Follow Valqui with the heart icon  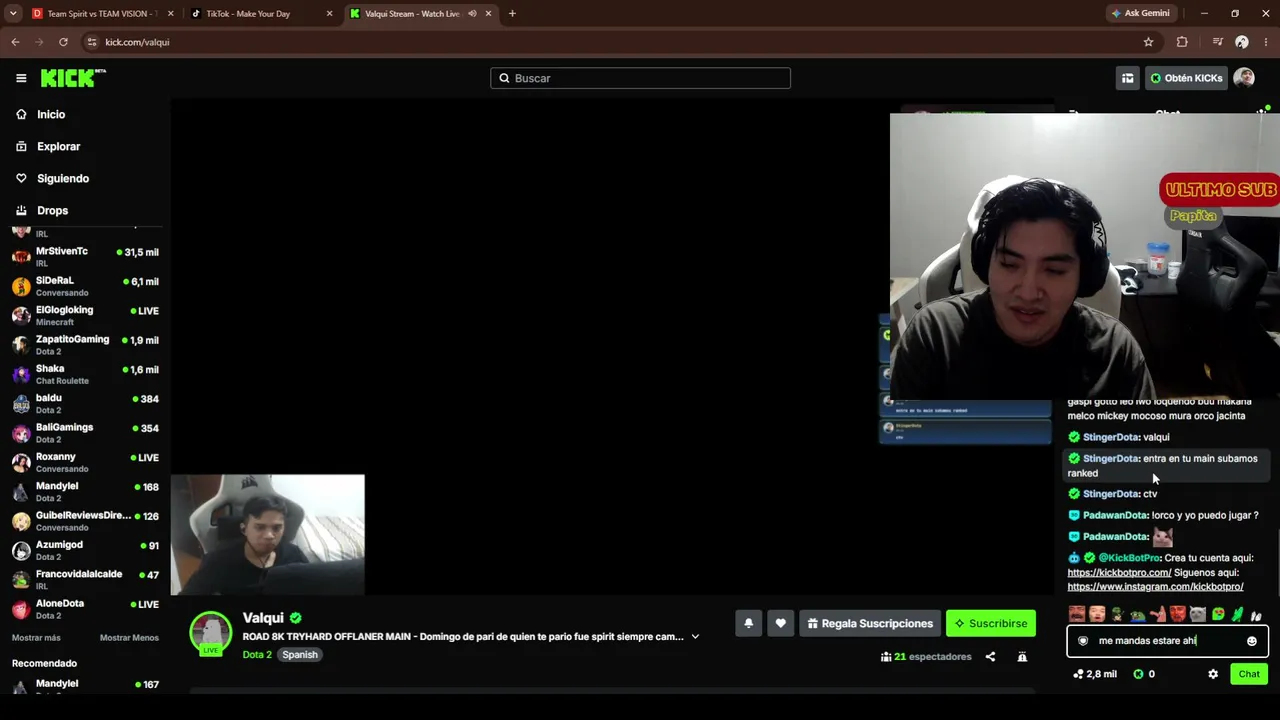[x=780, y=623]
